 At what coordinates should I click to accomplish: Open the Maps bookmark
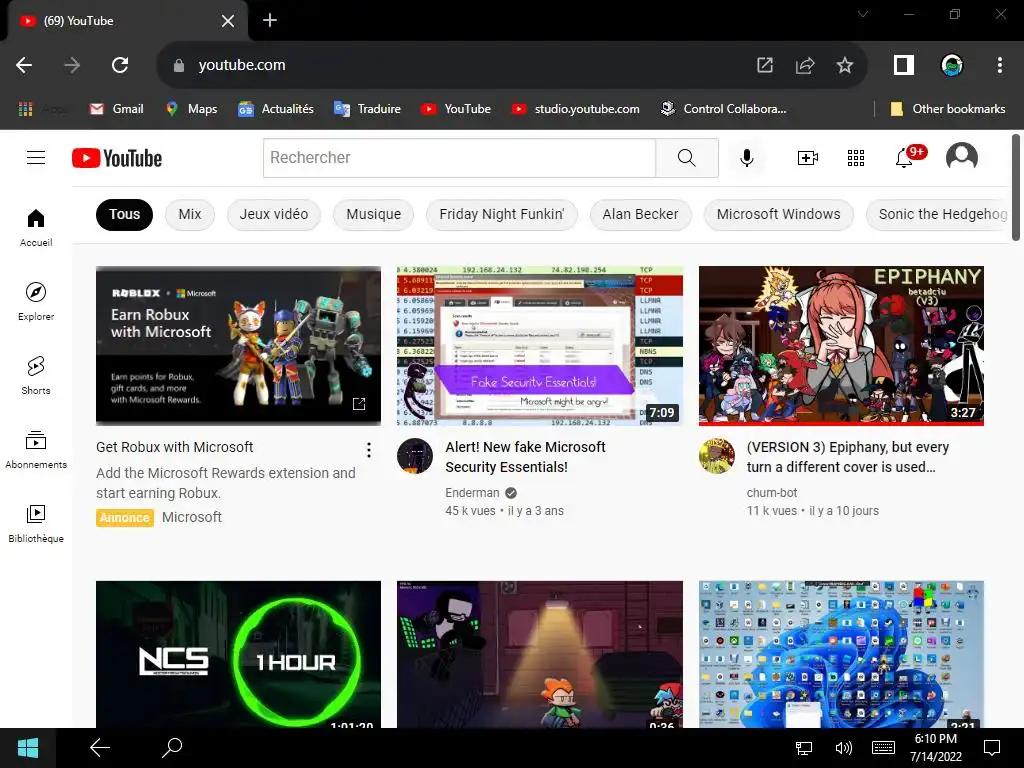coord(191,109)
